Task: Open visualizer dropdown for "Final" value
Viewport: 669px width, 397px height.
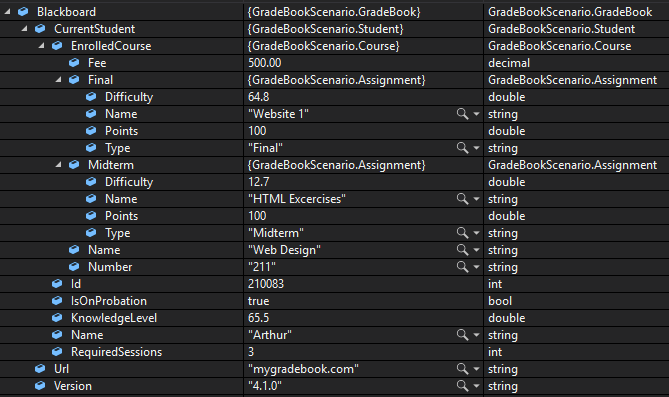Action: (x=476, y=148)
